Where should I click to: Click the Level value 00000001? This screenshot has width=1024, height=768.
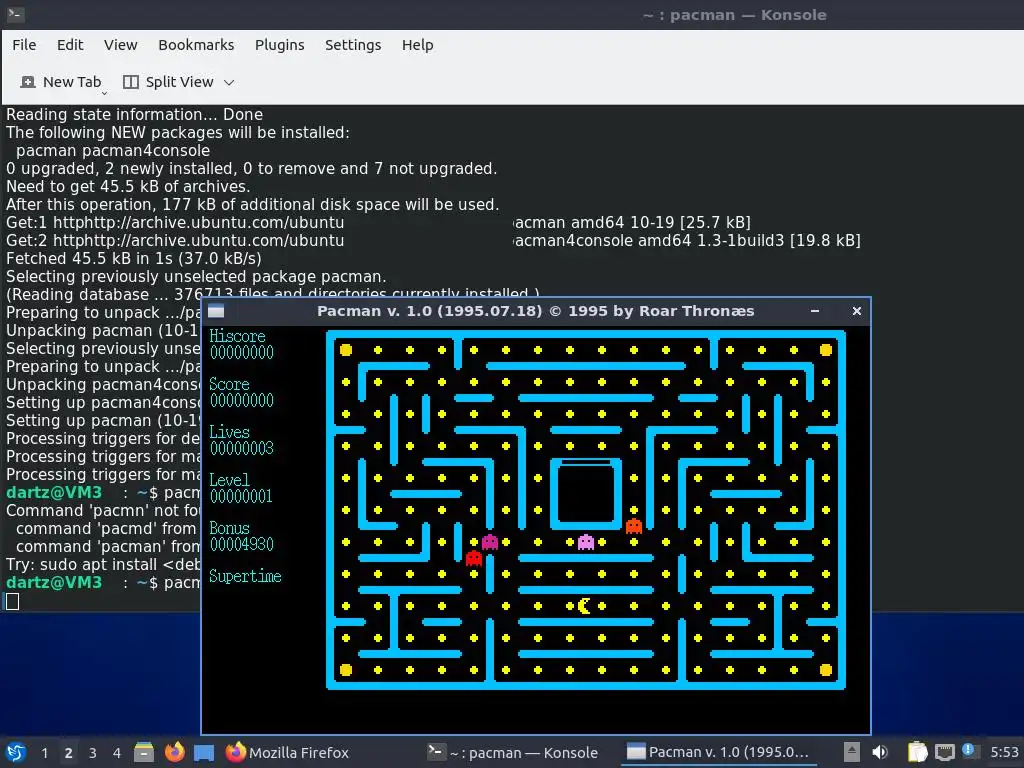[x=241, y=496]
